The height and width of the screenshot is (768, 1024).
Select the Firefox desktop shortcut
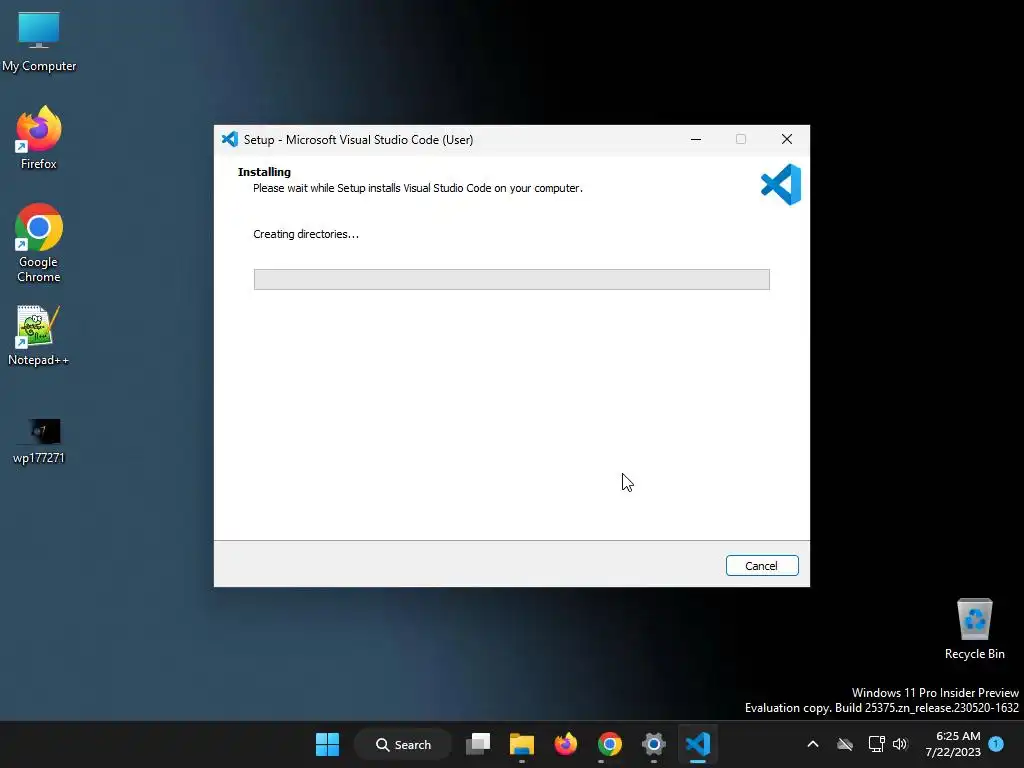pos(39,138)
